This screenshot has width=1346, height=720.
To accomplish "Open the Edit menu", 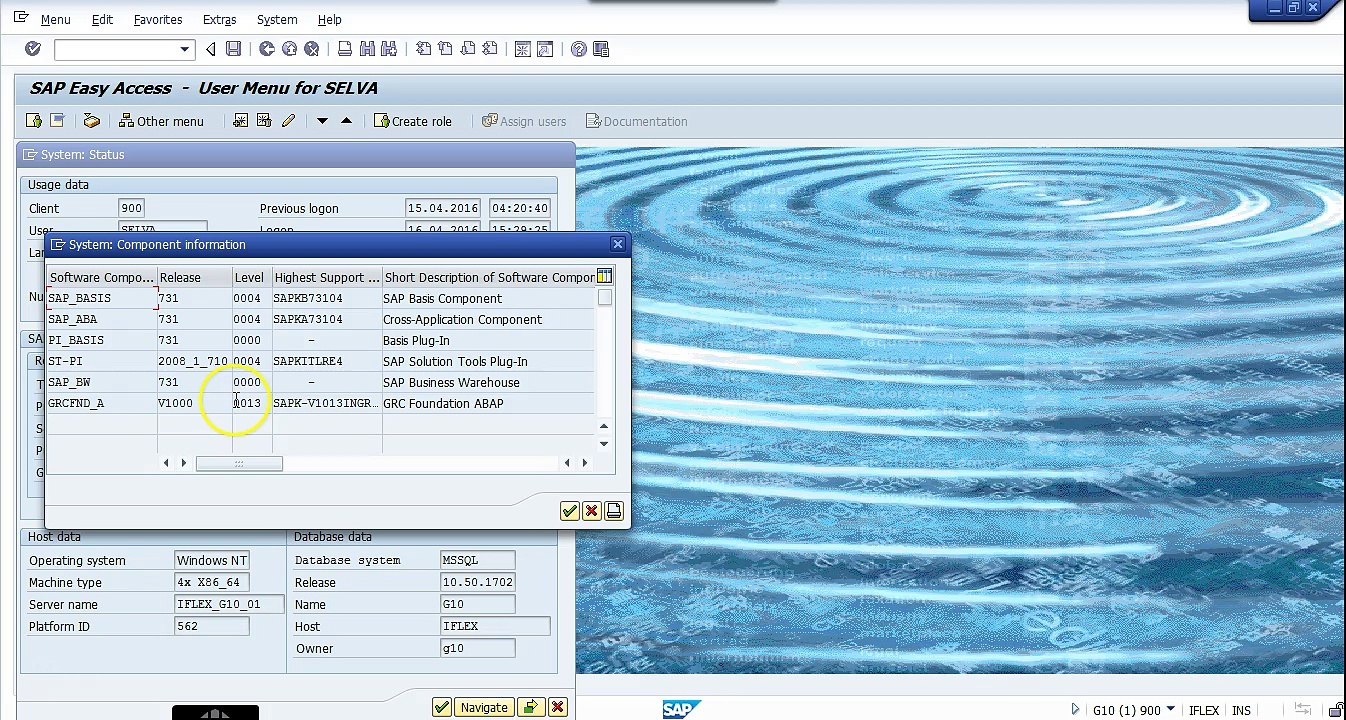I will (102, 19).
